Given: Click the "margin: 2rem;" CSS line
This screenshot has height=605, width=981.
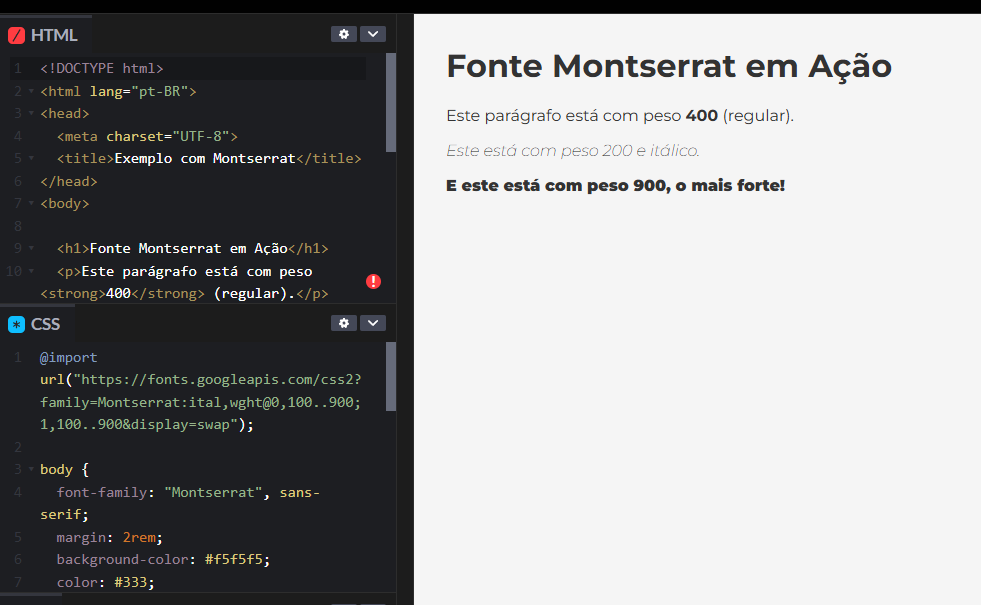Looking at the screenshot, I should [109, 537].
